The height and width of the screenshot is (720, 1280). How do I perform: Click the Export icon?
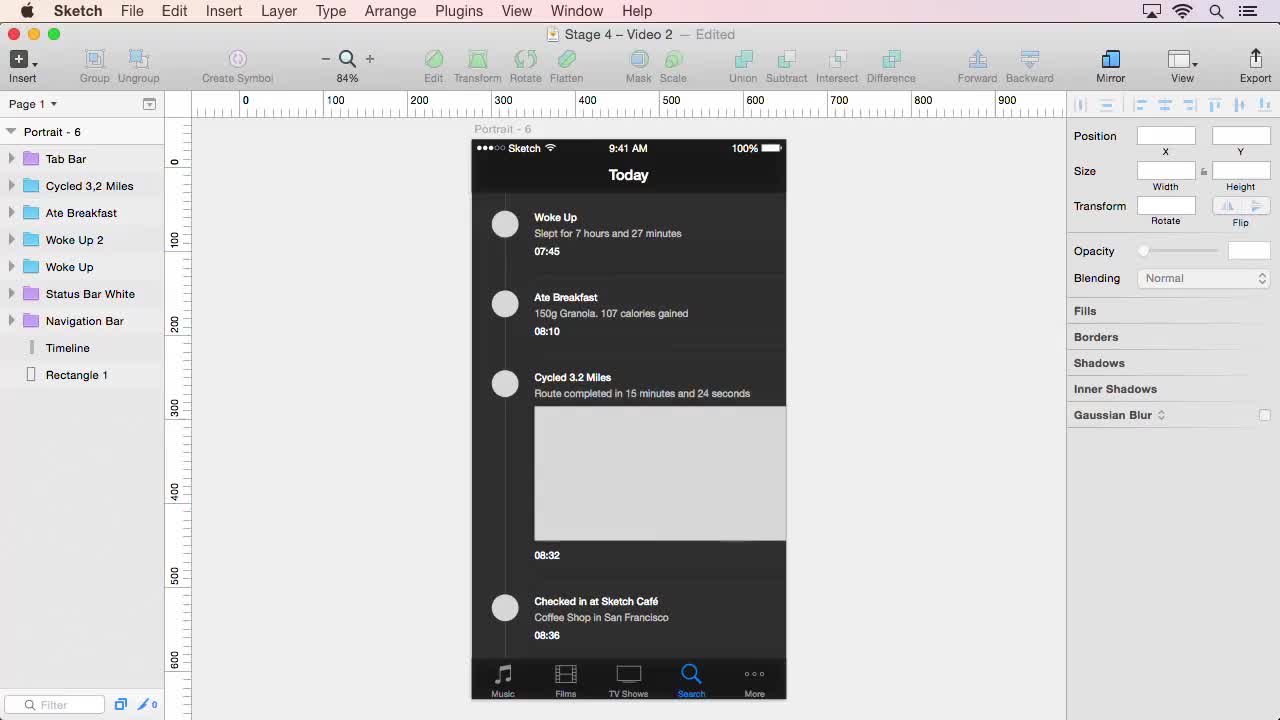tap(1256, 59)
